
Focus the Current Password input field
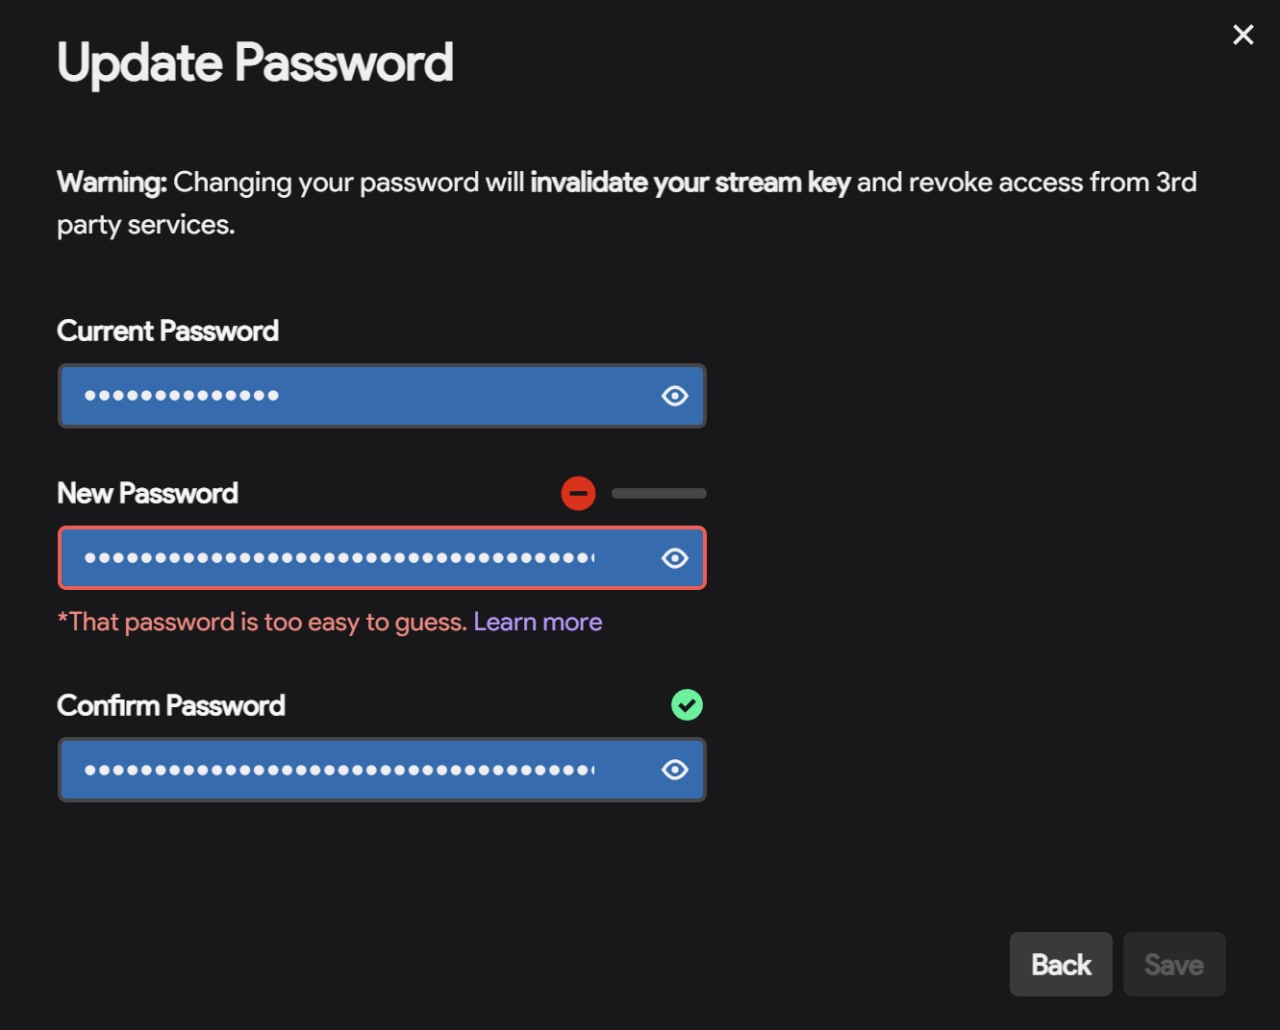click(382, 396)
